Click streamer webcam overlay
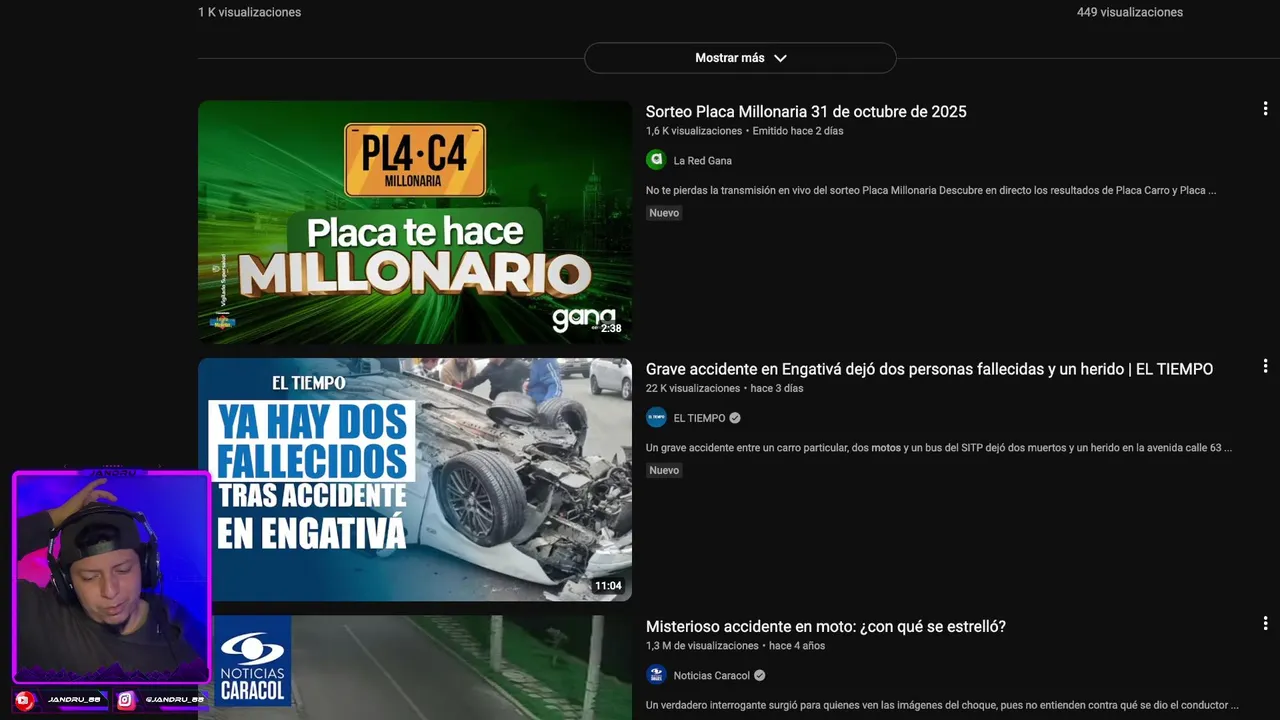The height and width of the screenshot is (720, 1280). (112, 578)
